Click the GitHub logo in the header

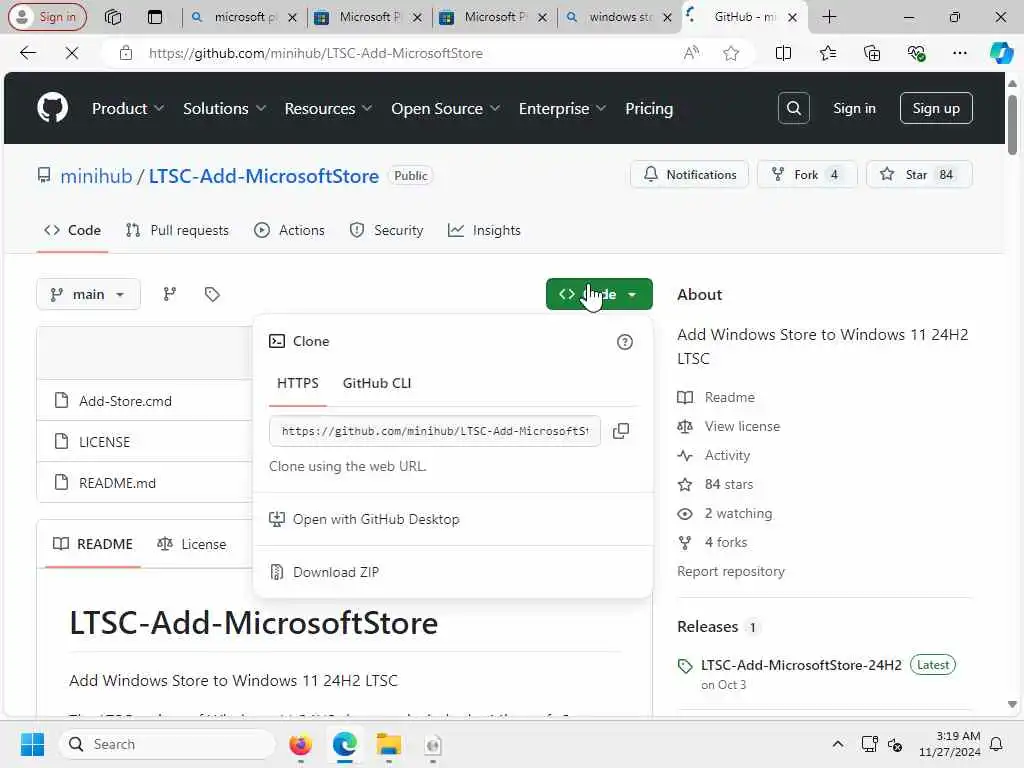(52, 108)
